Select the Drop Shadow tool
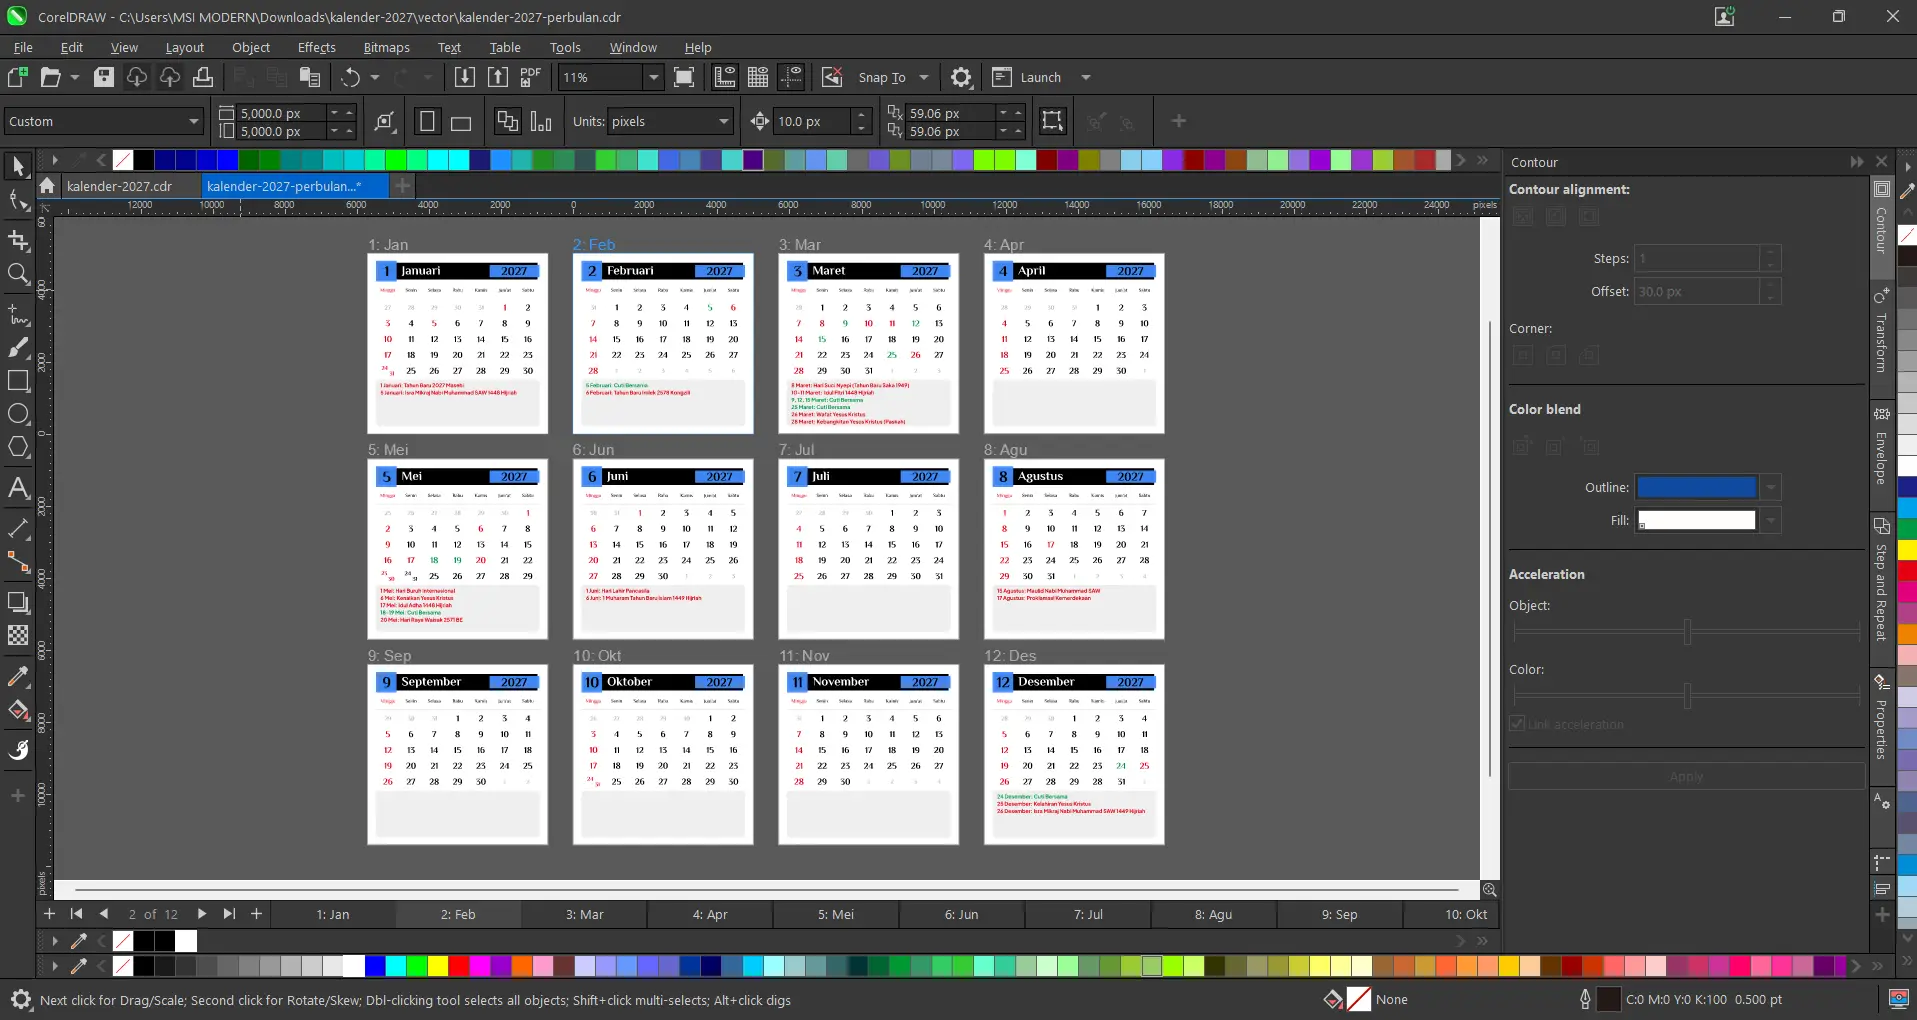Image resolution: width=1917 pixels, height=1020 pixels. tap(18, 601)
